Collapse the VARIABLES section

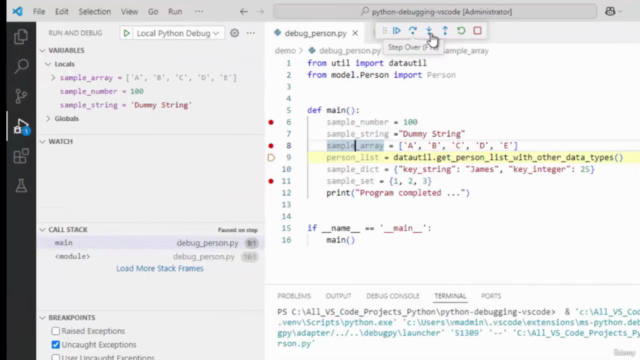tap(42, 50)
